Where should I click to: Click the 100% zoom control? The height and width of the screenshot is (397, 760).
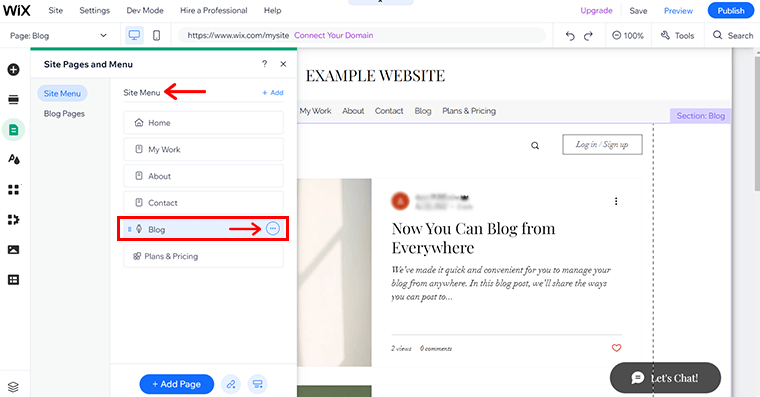click(628, 35)
